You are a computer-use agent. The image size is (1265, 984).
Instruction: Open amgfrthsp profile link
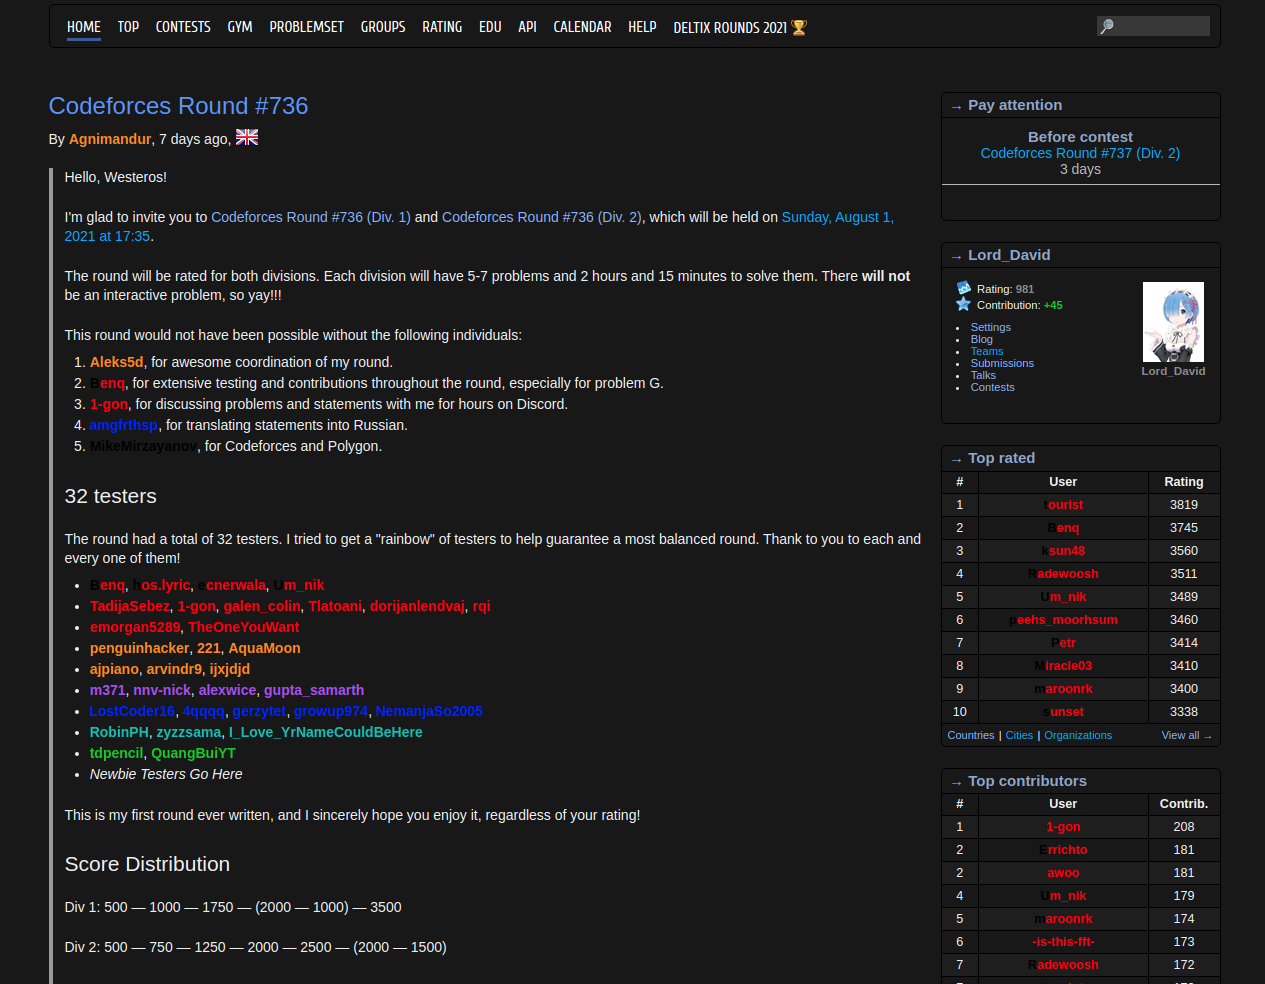click(124, 425)
